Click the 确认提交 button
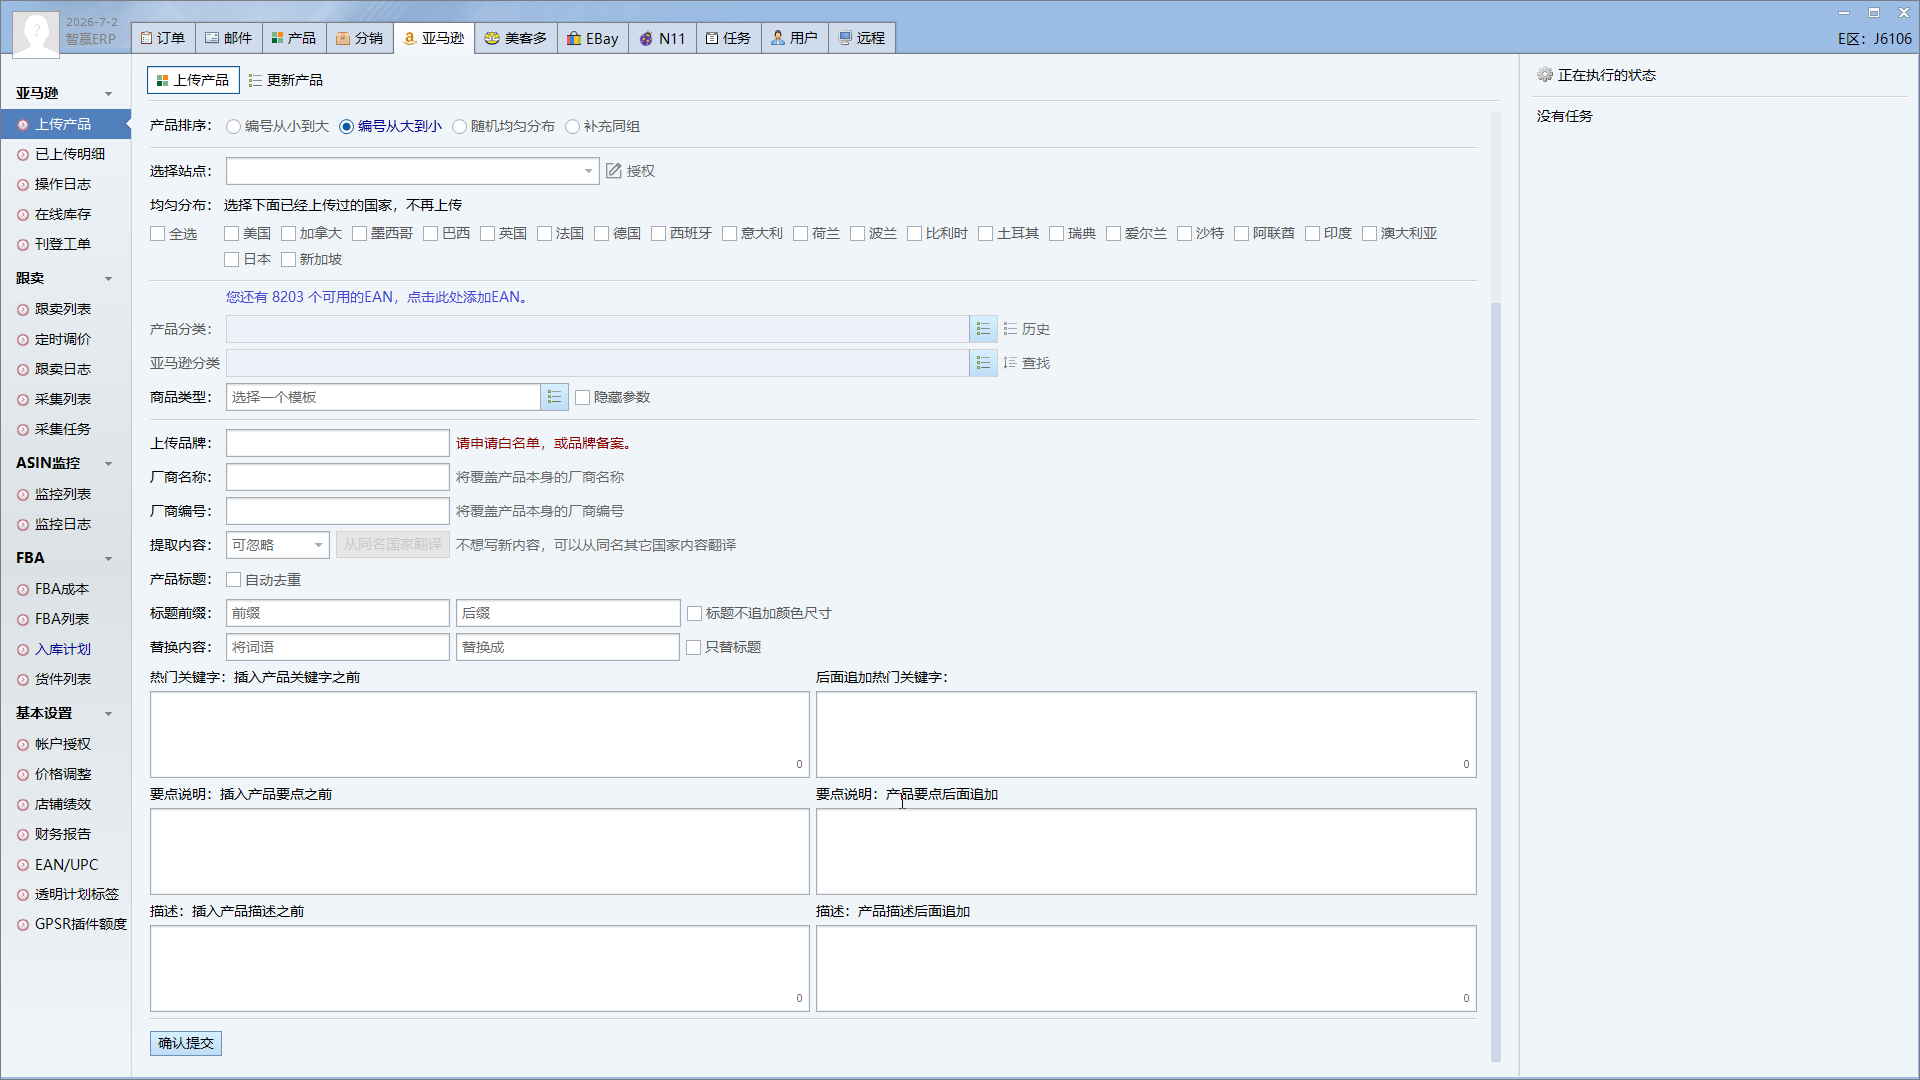1920x1080 pixels. click(186, 1043)
